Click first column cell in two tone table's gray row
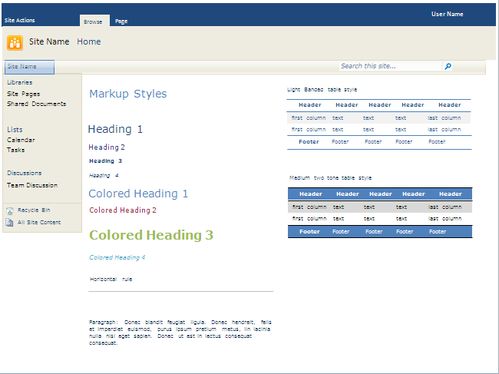Screen dimensions: 499x374 [x=309, y=207]
